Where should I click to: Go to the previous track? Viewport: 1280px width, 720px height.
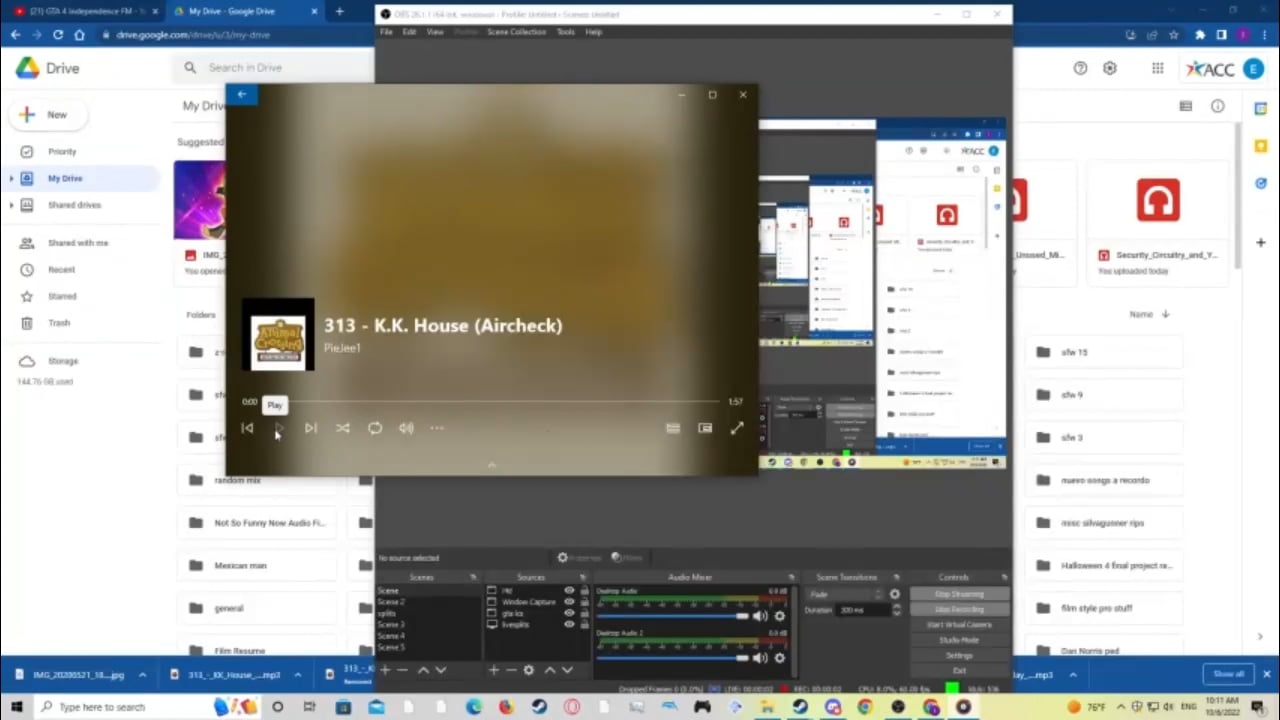pos(247,428)
